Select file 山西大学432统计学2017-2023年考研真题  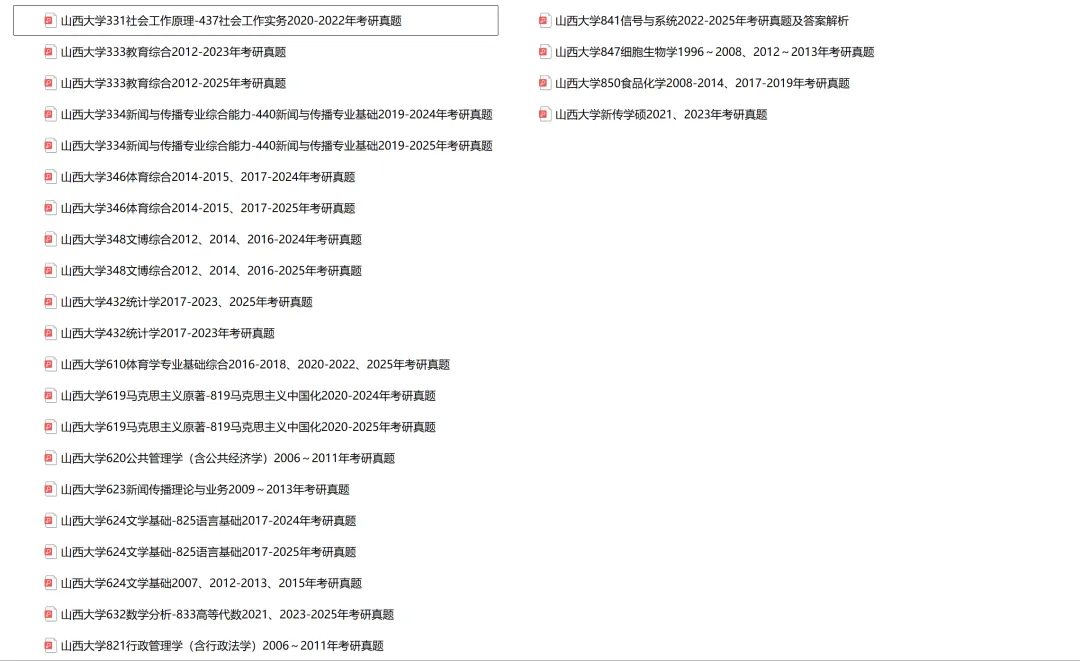(168, 333)
